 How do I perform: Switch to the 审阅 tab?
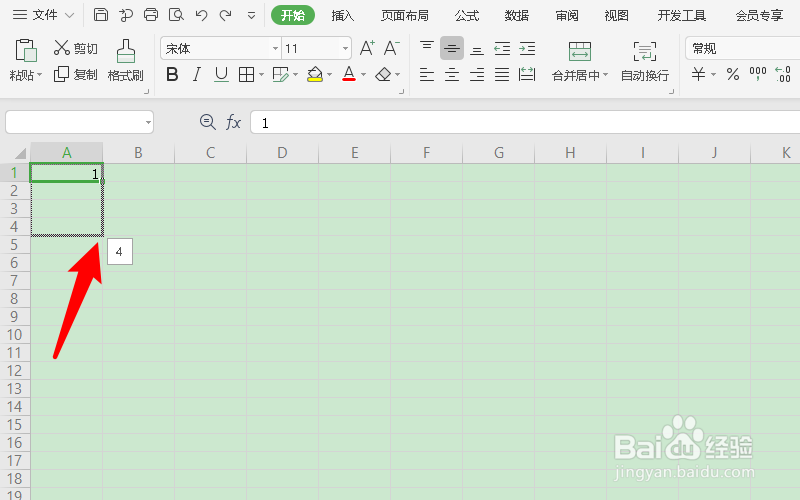tap(567, 15)
